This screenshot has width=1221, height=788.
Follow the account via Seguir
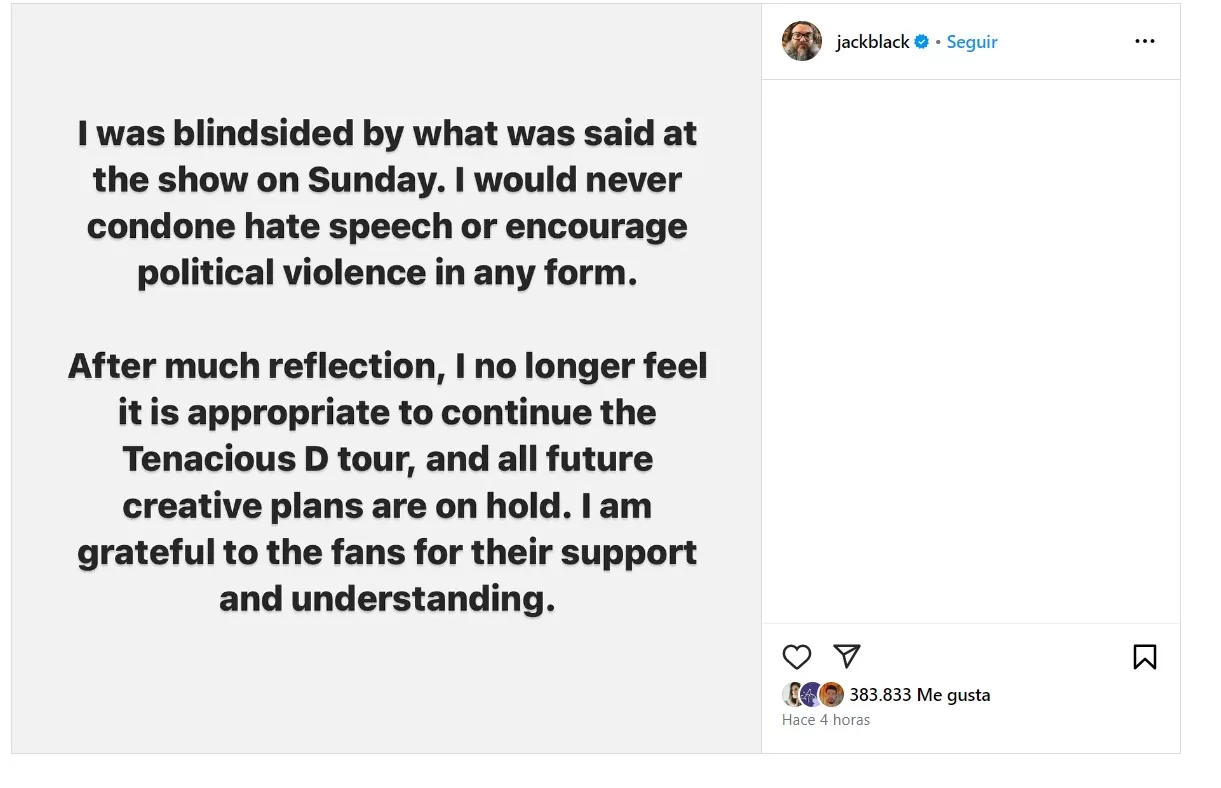coord(972,42)
